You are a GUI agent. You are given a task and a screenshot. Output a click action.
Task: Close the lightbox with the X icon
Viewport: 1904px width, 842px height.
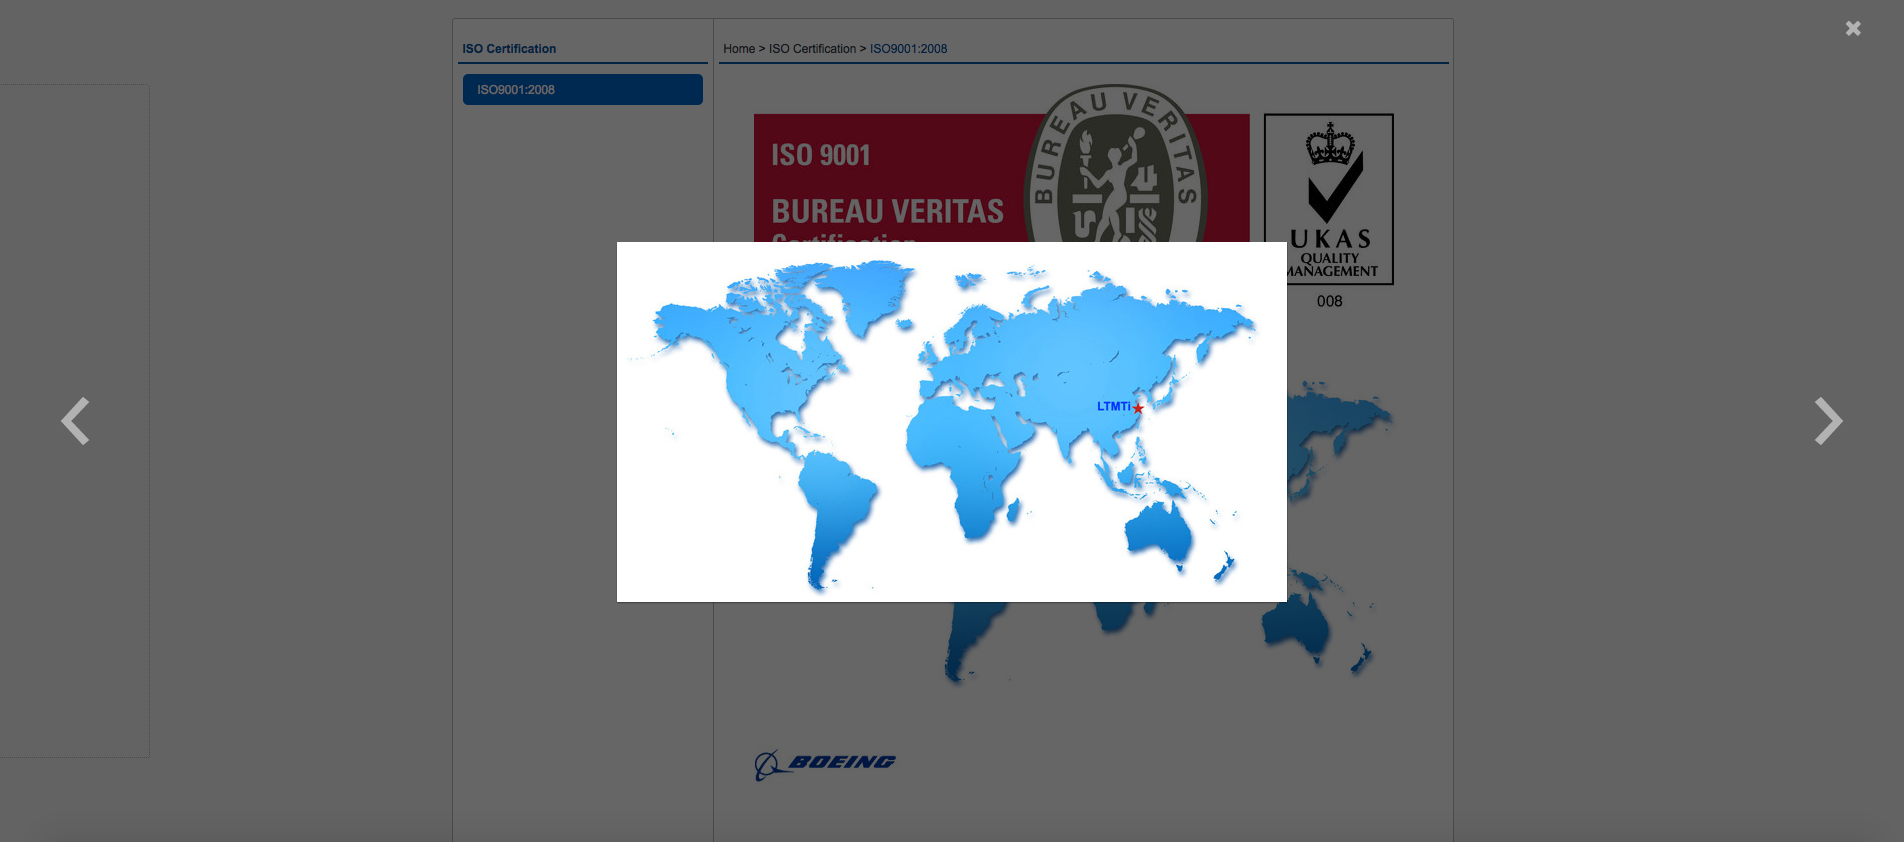(1853, 29)
